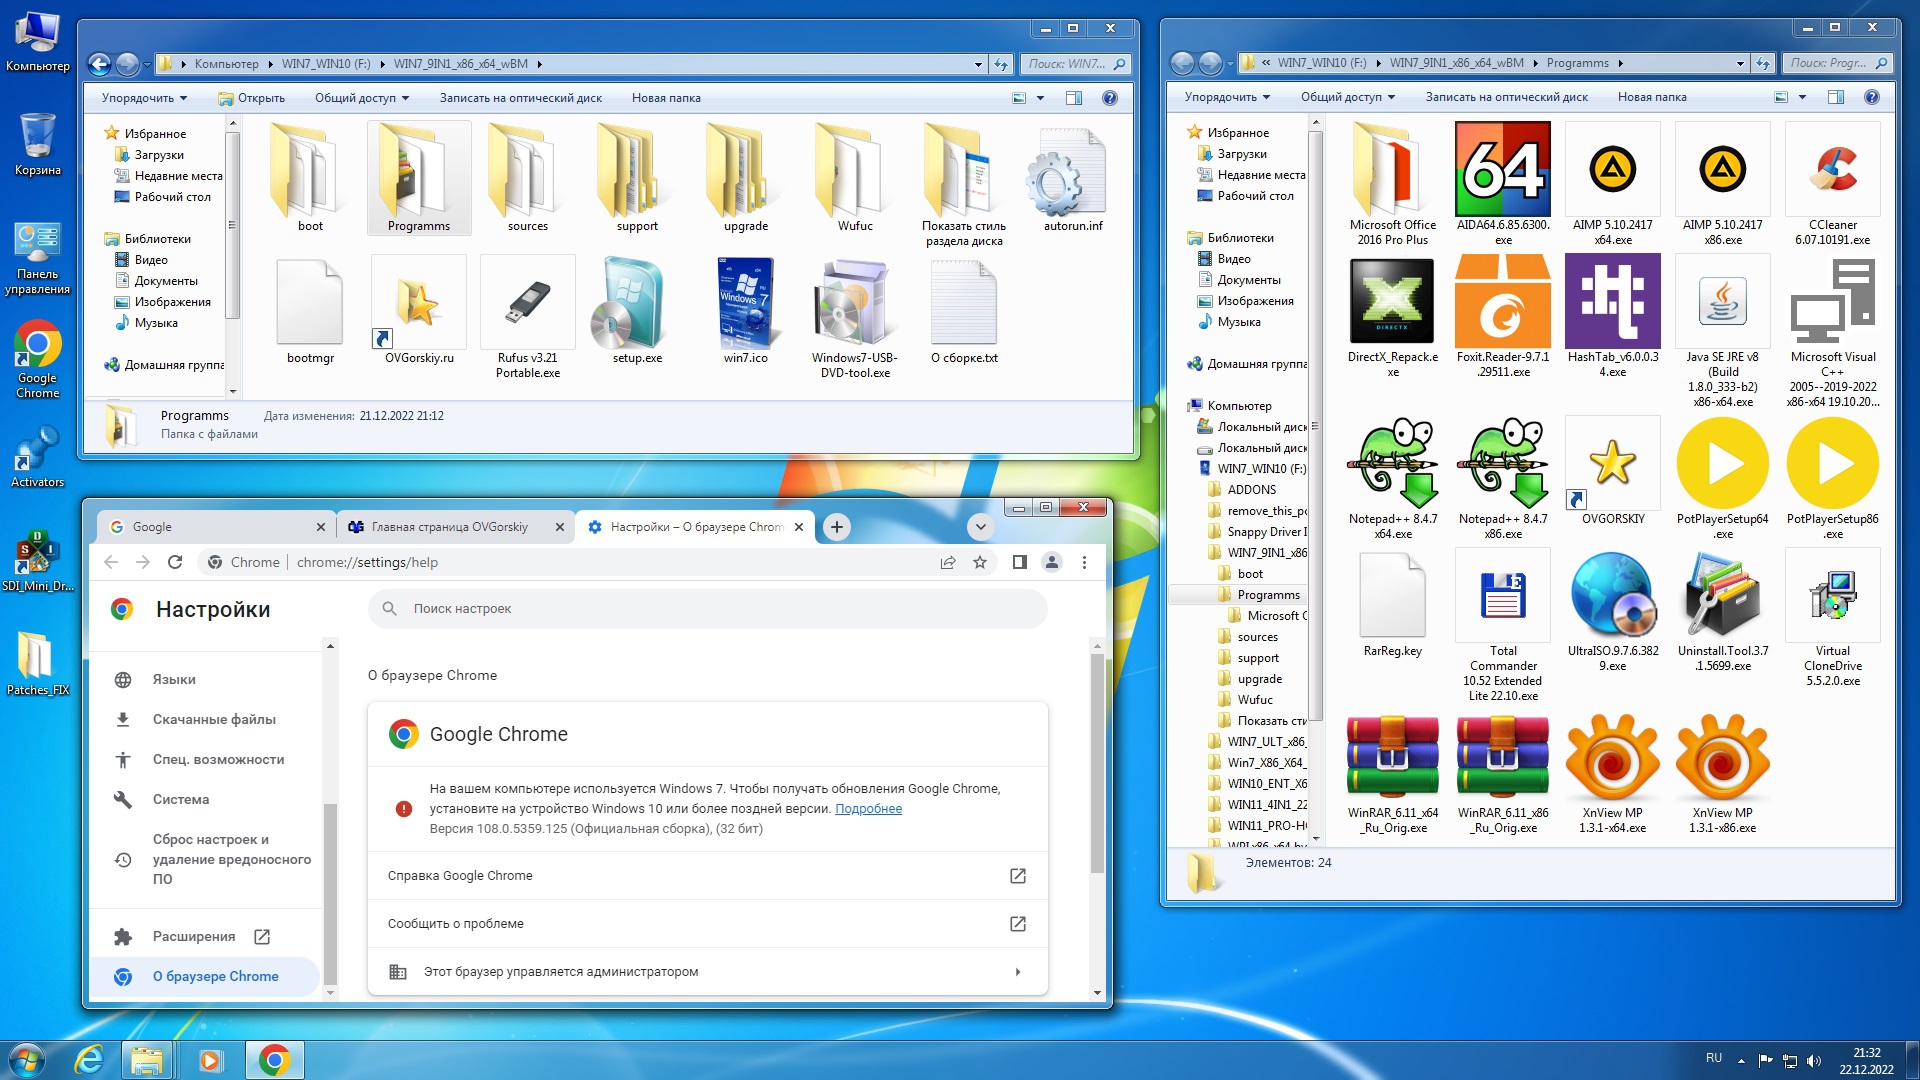Open Chrome three-dot menu
The height and width of the screenshot is (1080, 1920).
pos(1084,562)
